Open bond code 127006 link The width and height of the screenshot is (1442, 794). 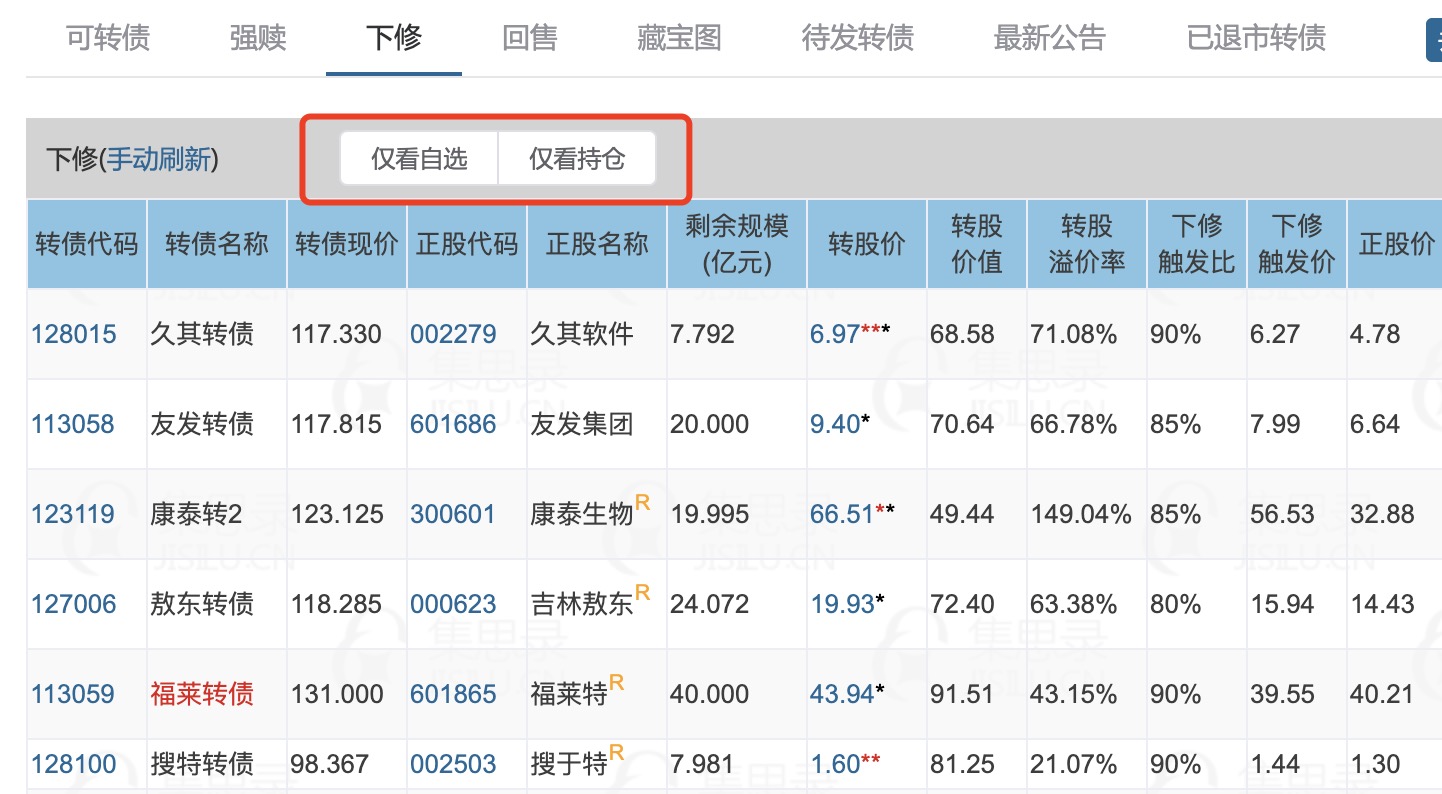[x=74, y=604]
